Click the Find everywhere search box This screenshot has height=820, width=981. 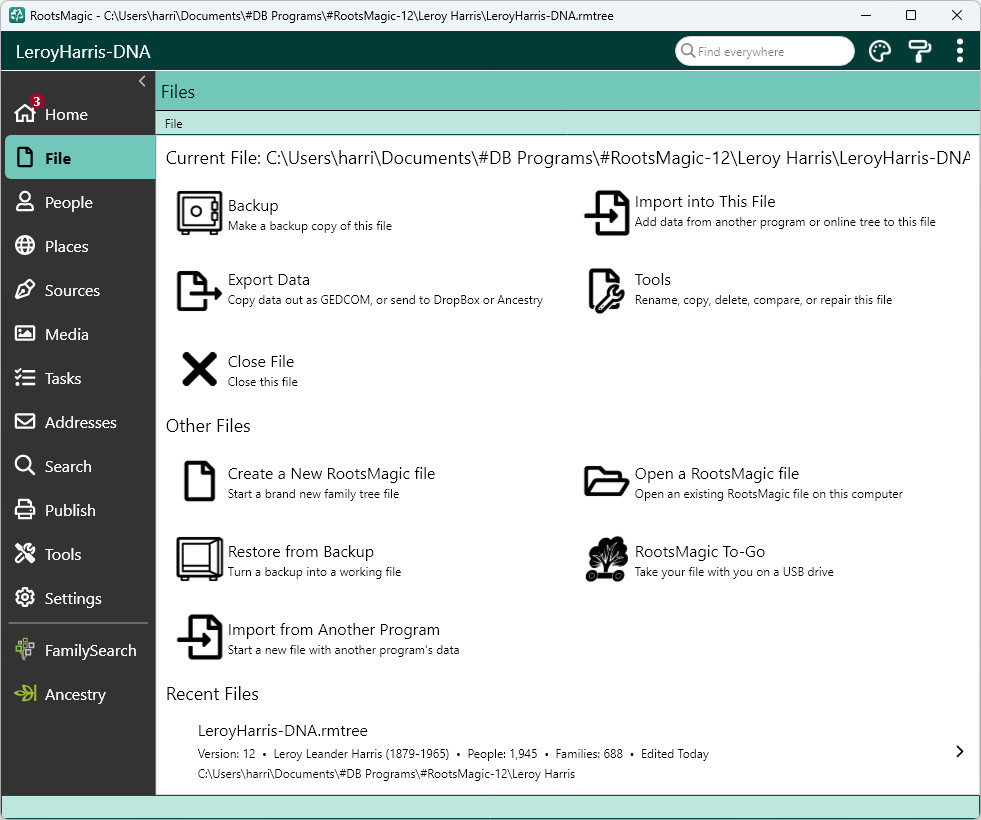[765, 51]
